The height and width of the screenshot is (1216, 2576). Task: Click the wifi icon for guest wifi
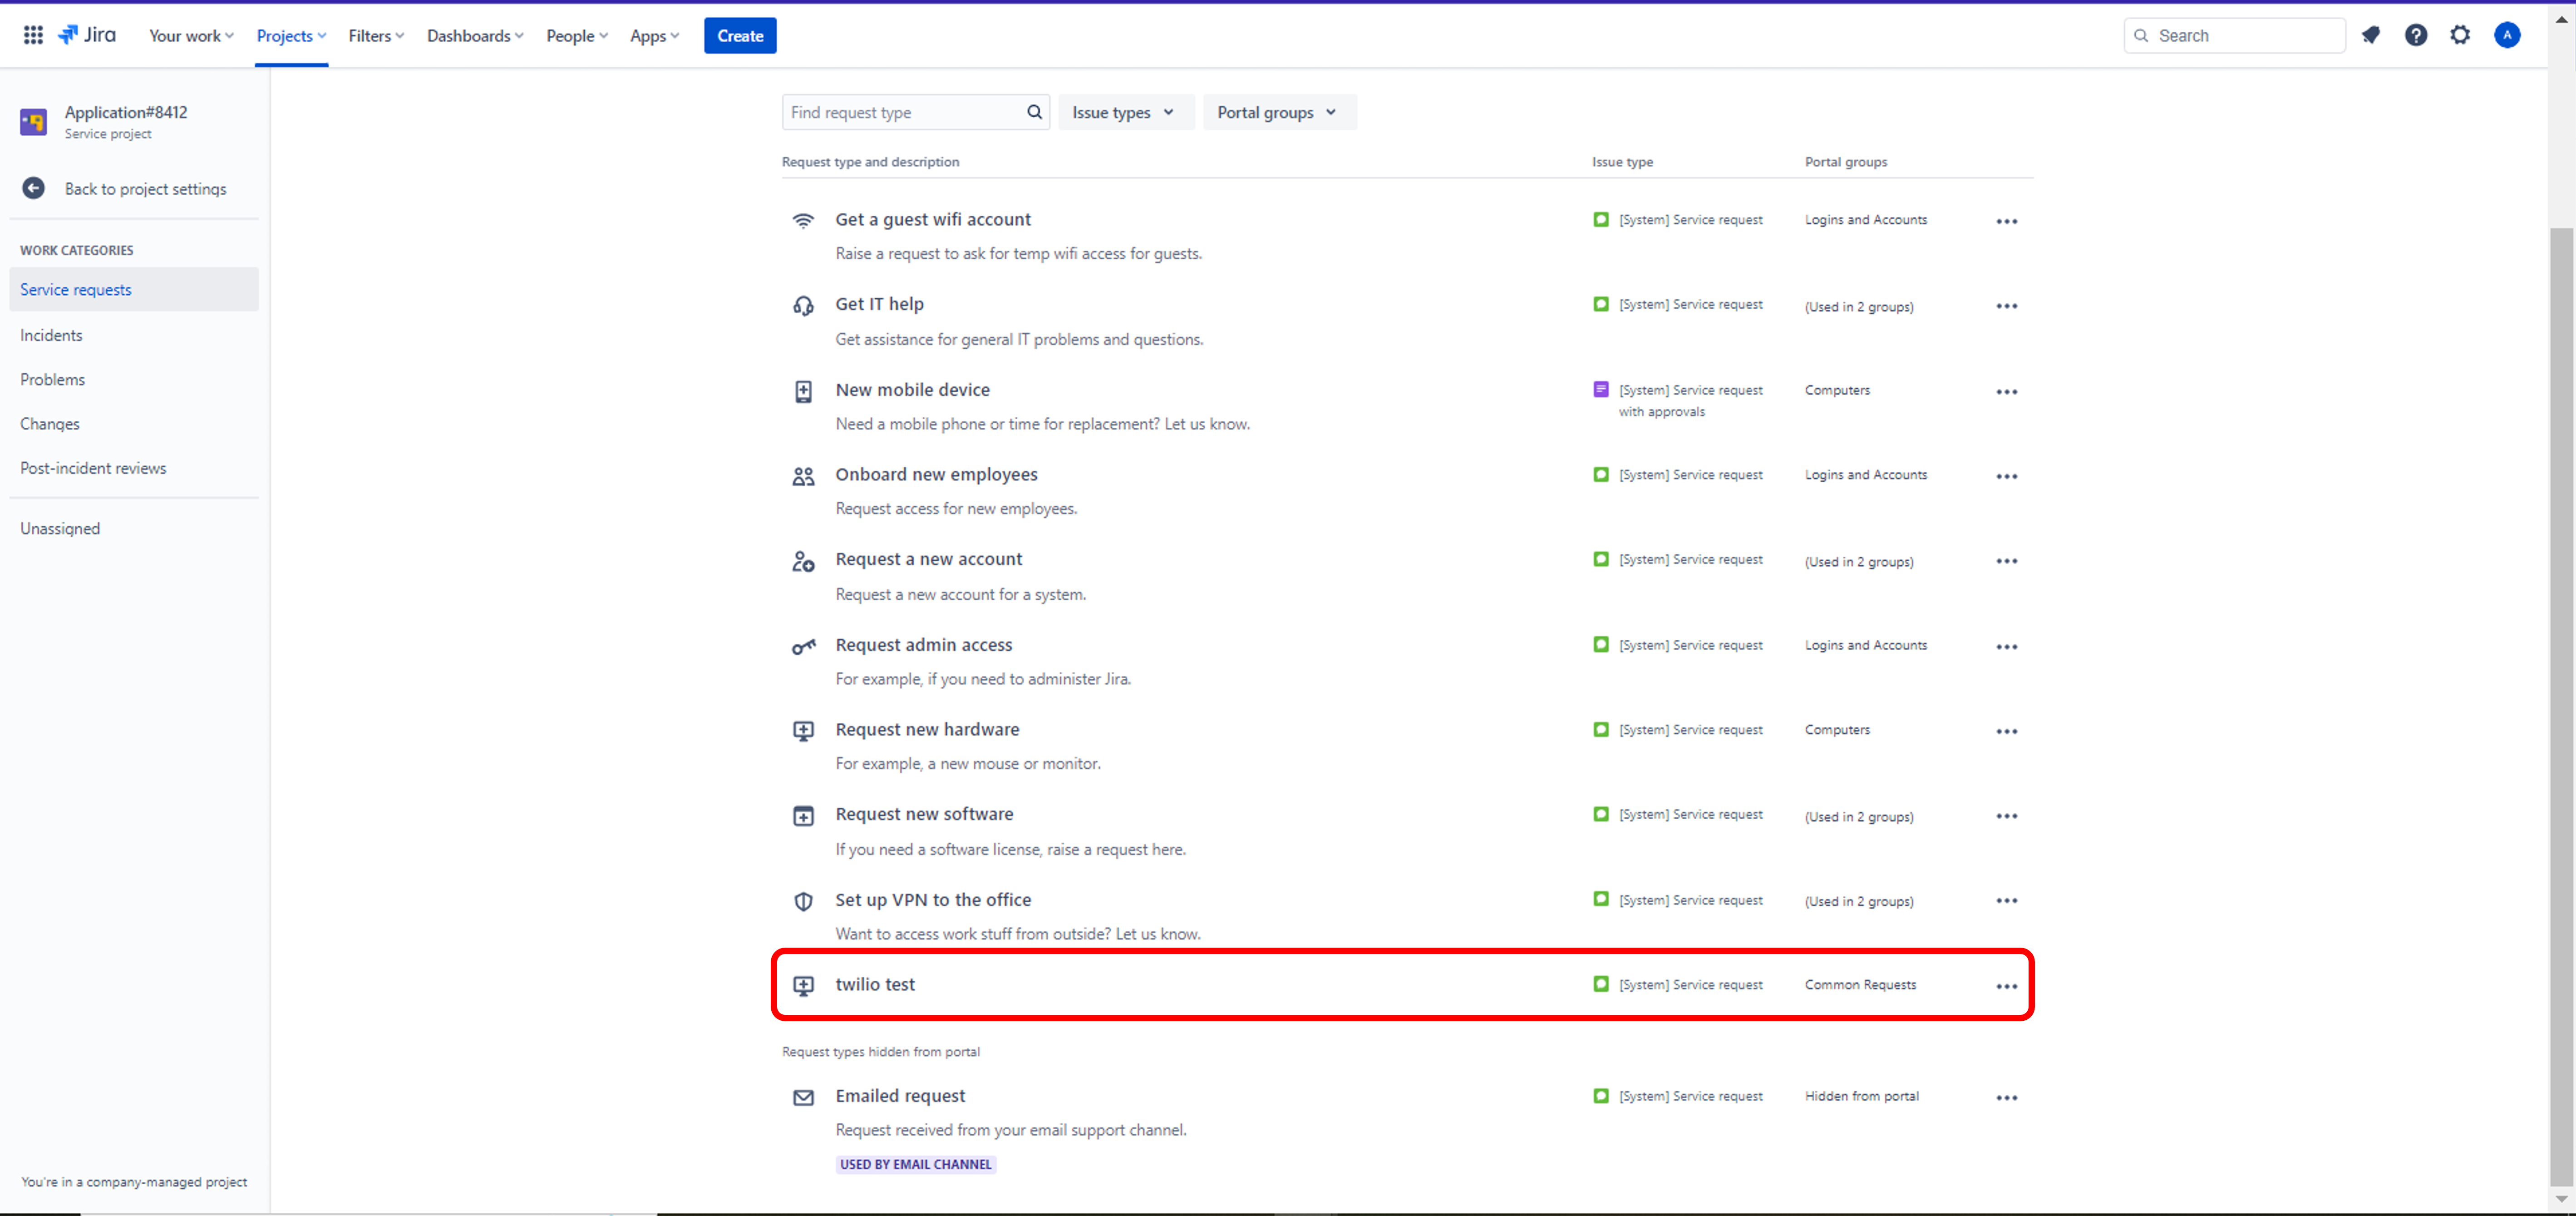point(803,221)
